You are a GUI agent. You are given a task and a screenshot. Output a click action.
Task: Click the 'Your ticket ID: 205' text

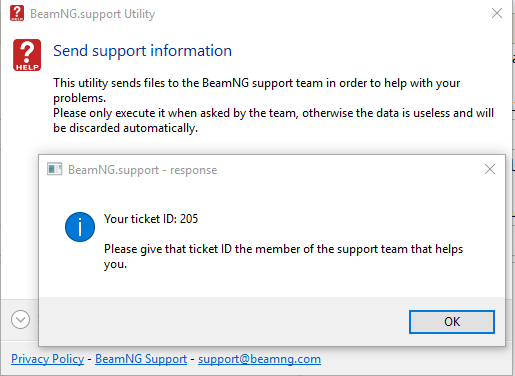tap(151, 219)
